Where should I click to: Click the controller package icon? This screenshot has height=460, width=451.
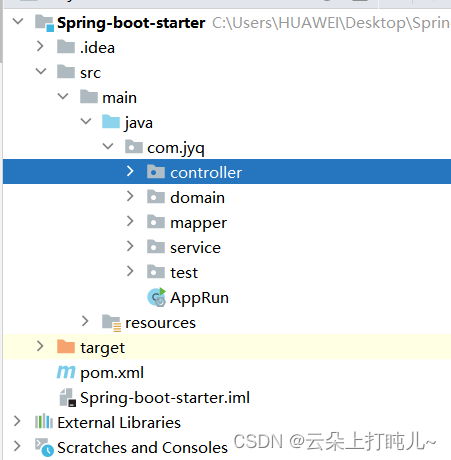coord(156,171)
